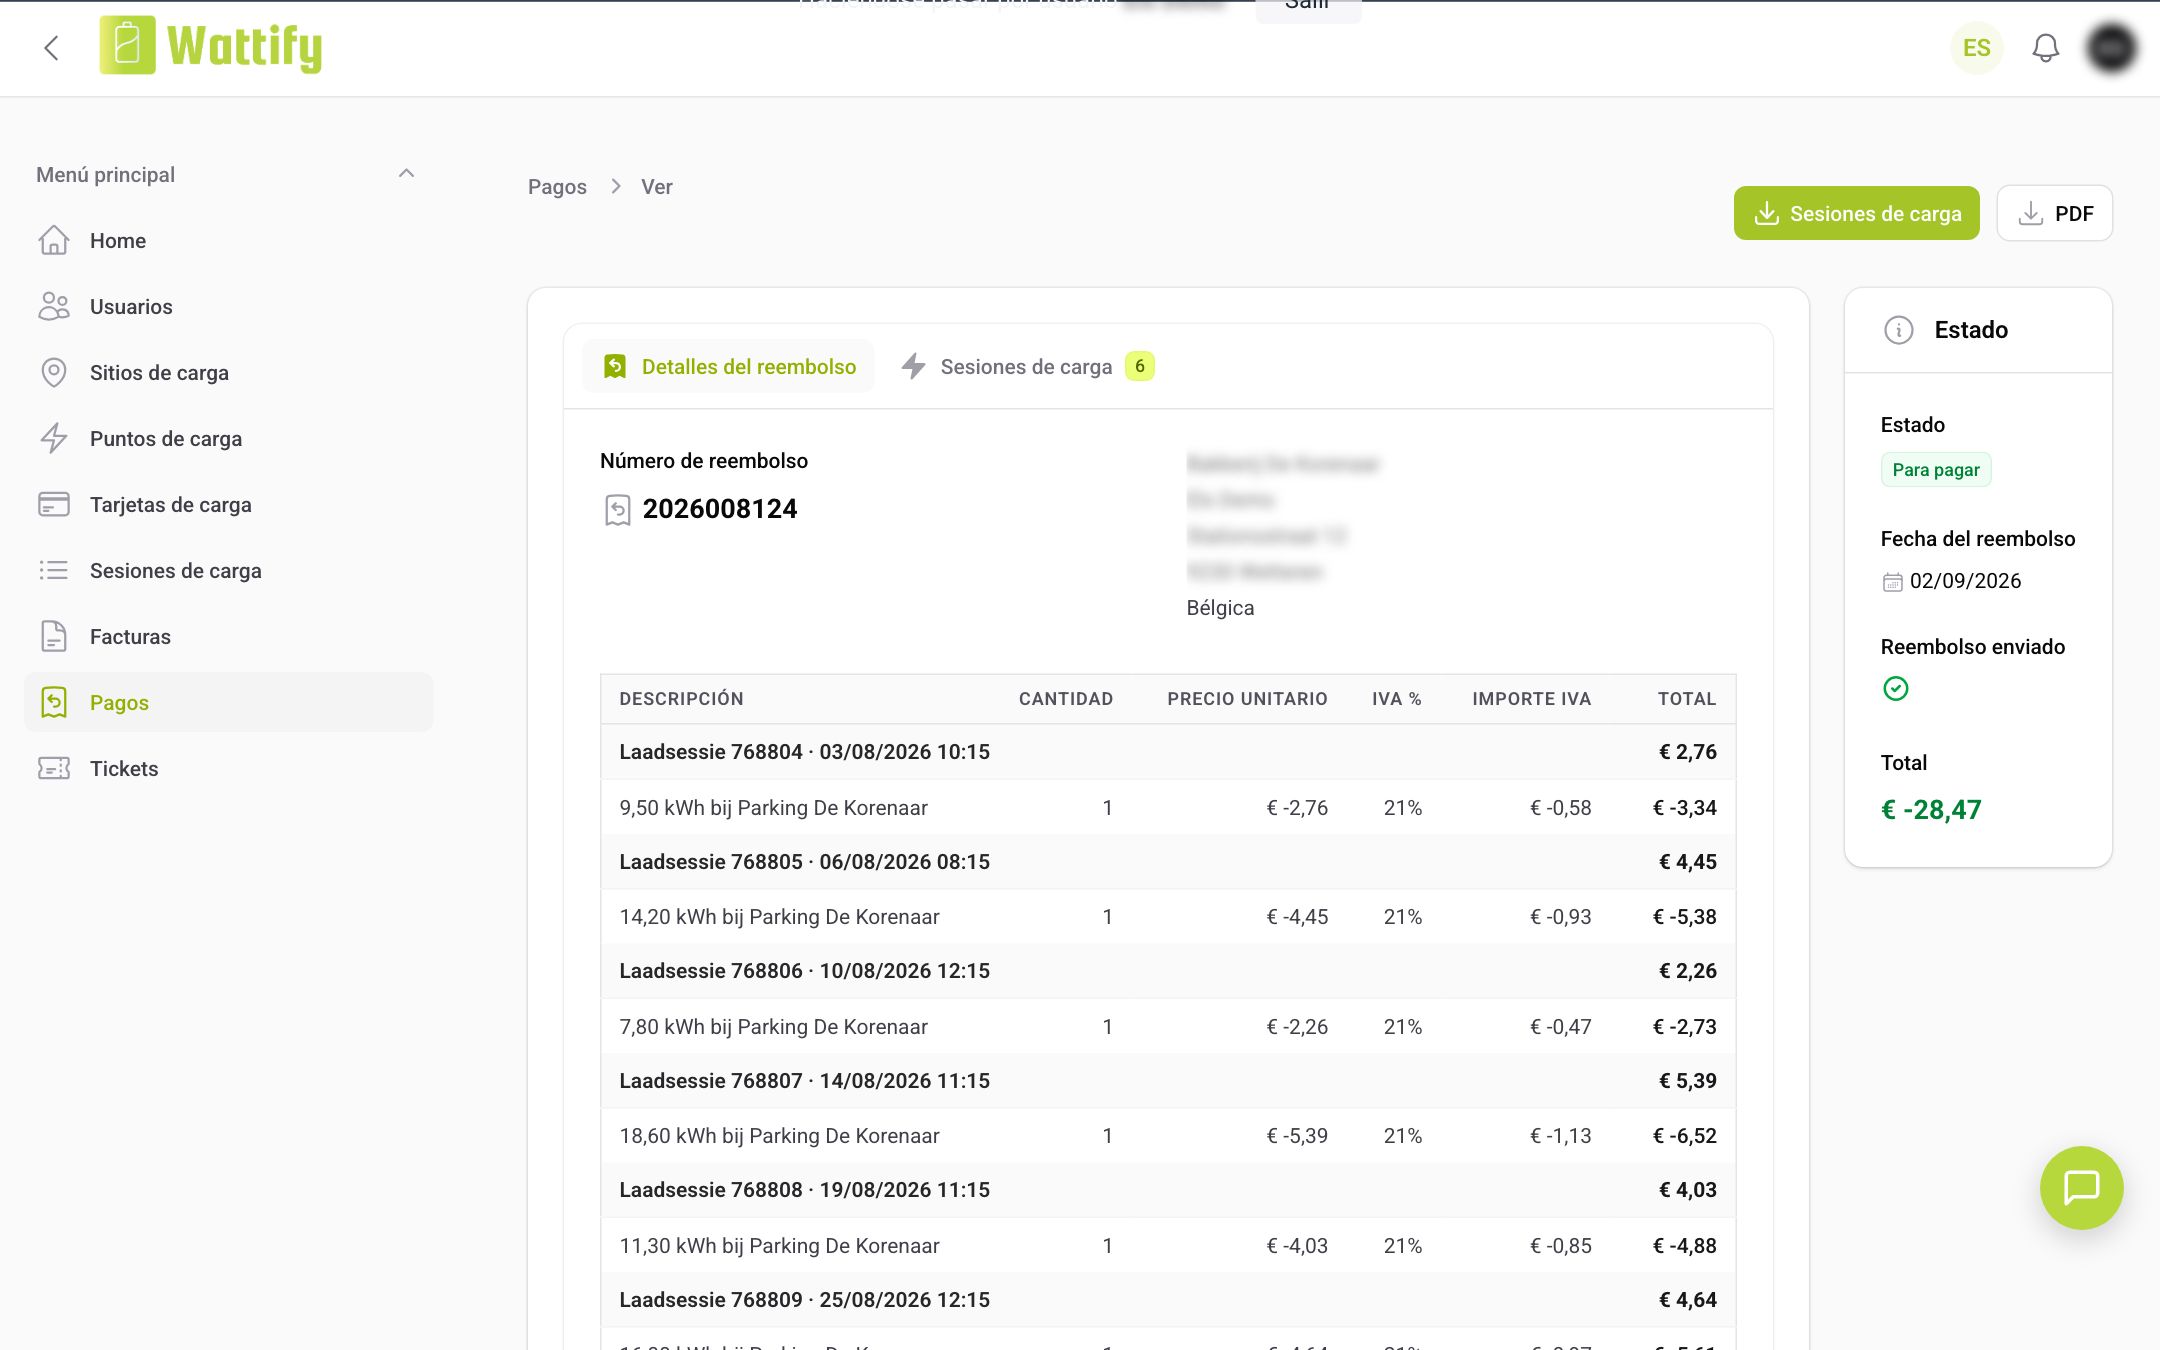Click the Sitios de carga pin icon

[x=54, y=373]
